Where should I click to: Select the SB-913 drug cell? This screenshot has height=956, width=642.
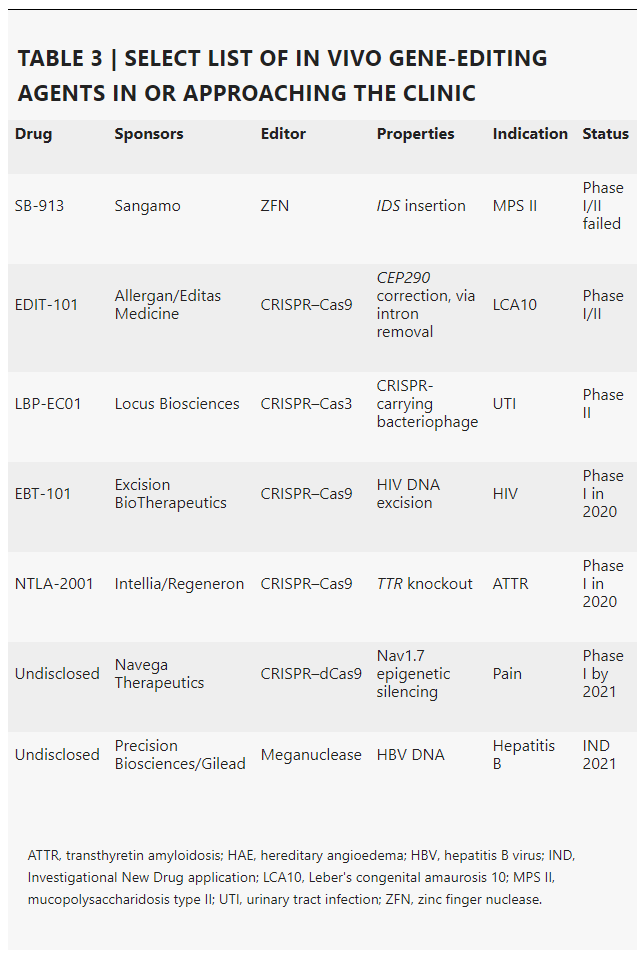(x=39, y=206)
